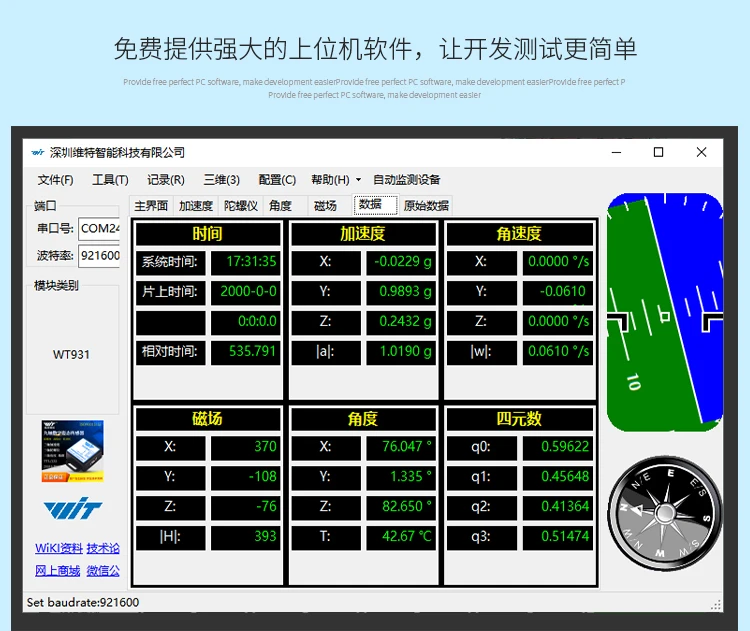The height and width of the screenshot is (631, 750).
Task: Click the WIT logo icon in title bar
Action: [x=38, y=153]
